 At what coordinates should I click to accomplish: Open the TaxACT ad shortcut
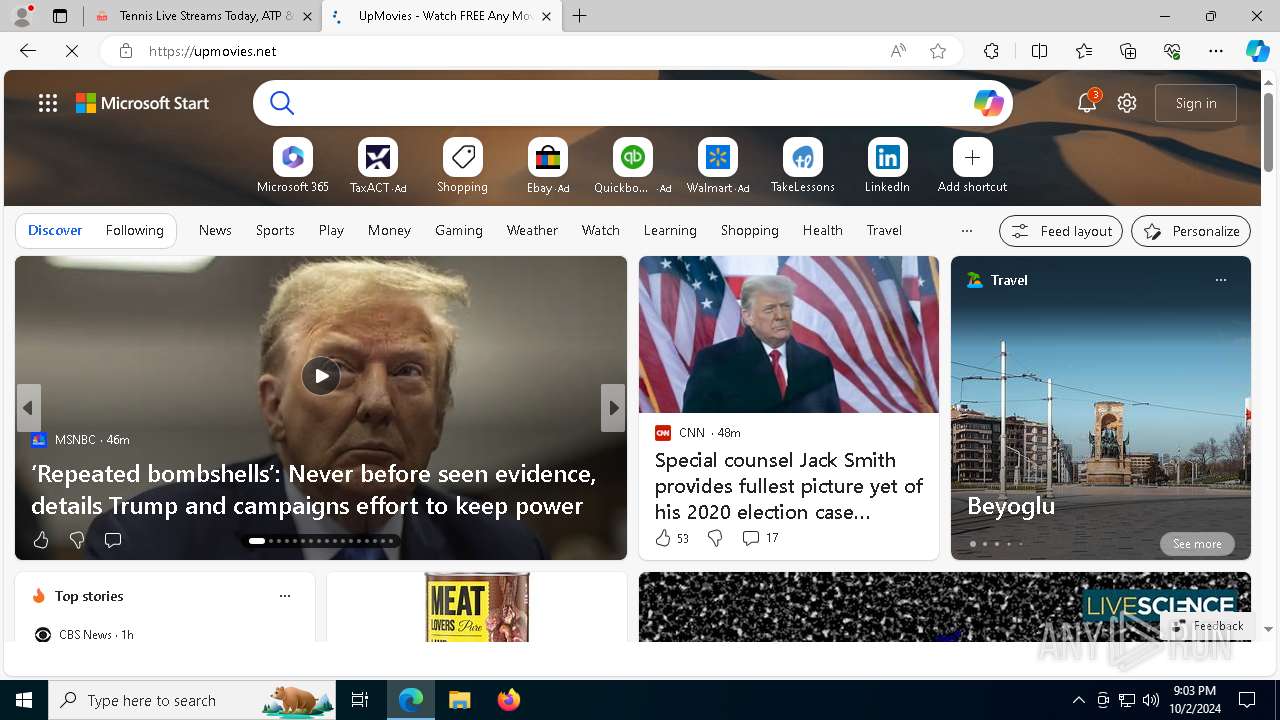click(378, 166)
